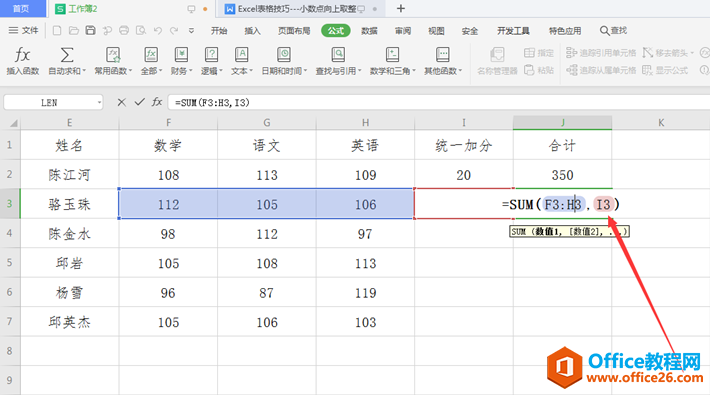Switch to the 开始 Home tab
This screenshot has width=710, height=395.
219,31
